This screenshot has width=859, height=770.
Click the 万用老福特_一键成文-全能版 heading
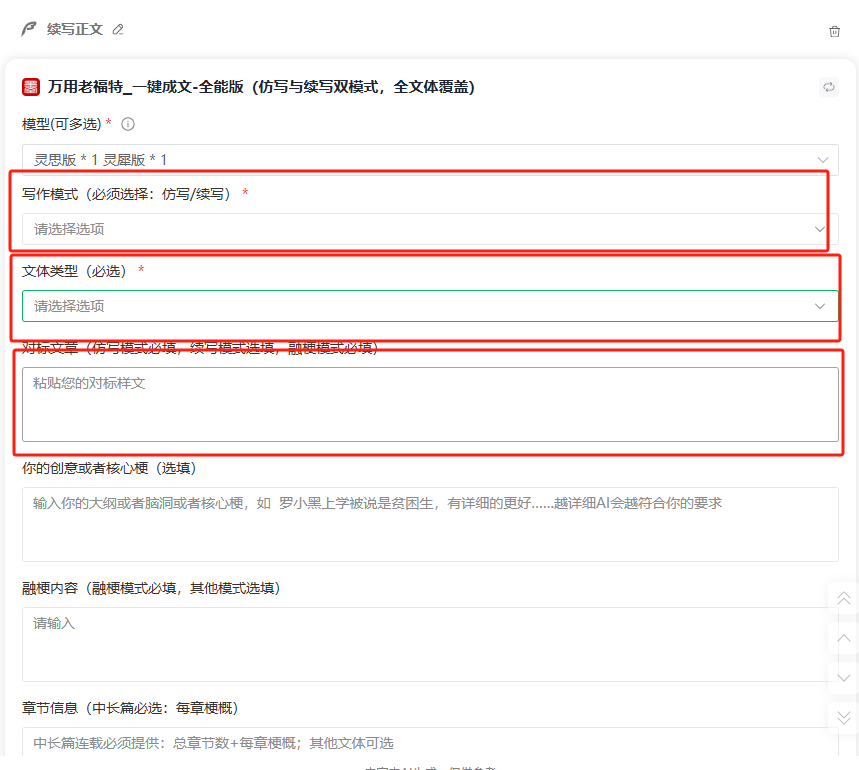[x=261, y=87]
